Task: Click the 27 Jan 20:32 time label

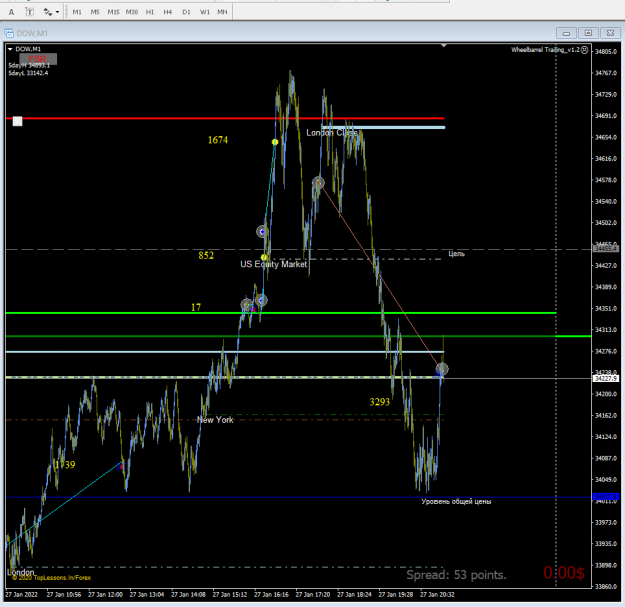Action: tap(437, 594)
